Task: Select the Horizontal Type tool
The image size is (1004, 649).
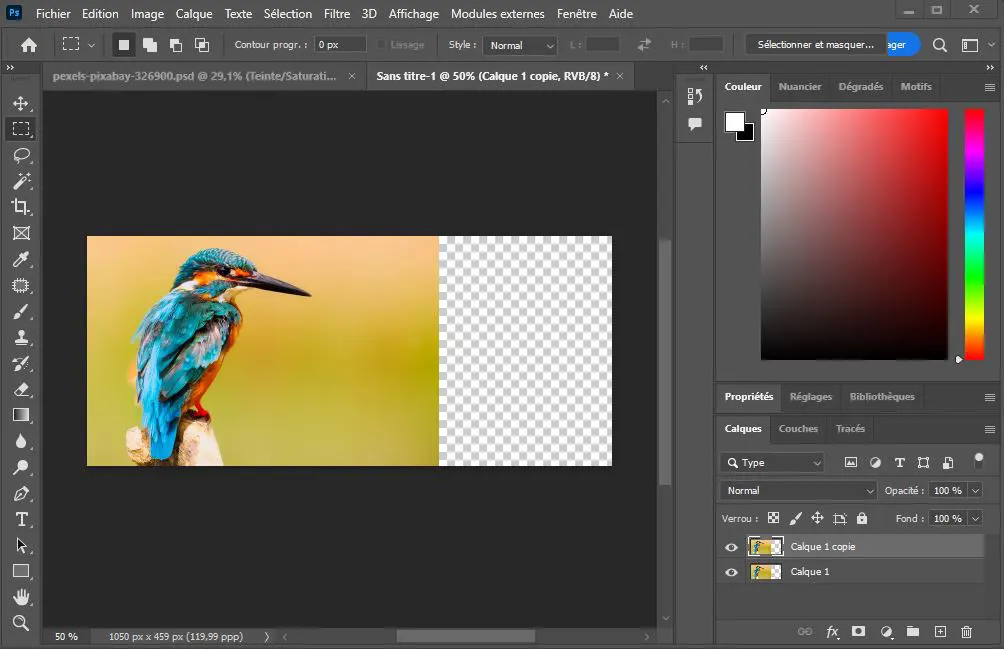Action: [21, 519]
